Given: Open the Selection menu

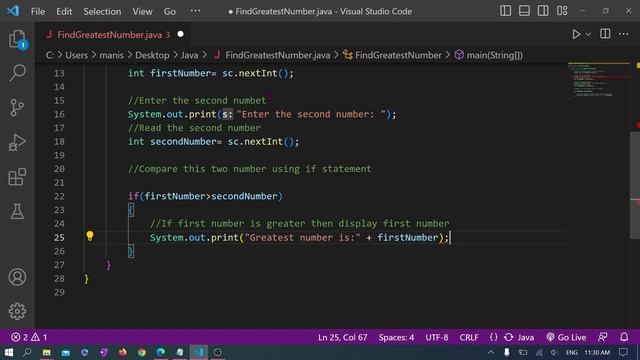Looking at the screenshot, I should click(102, 11).
